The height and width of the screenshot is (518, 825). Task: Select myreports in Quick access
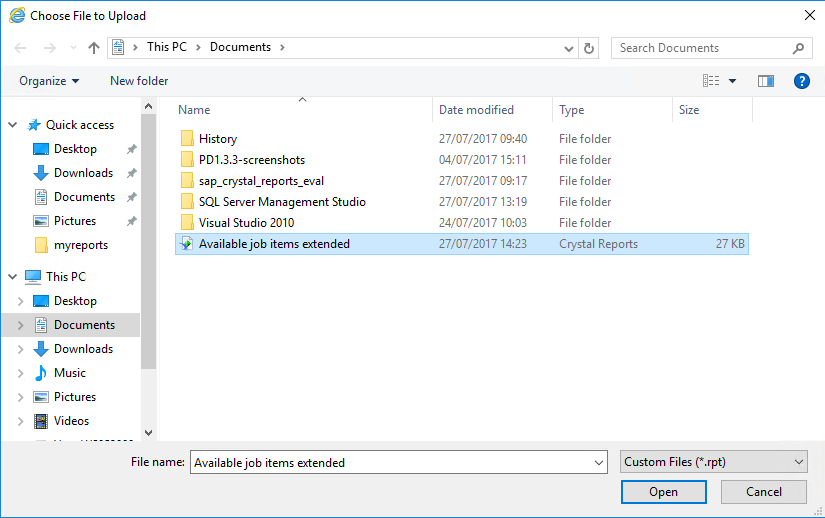pyautogui.click(x=80, y=245)
